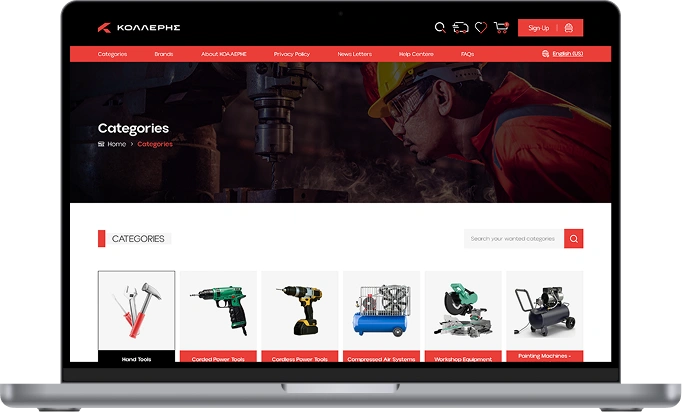Open the Privacy Policy link
The height and width of the screenshot is (412, 682).
pos(291,54)
